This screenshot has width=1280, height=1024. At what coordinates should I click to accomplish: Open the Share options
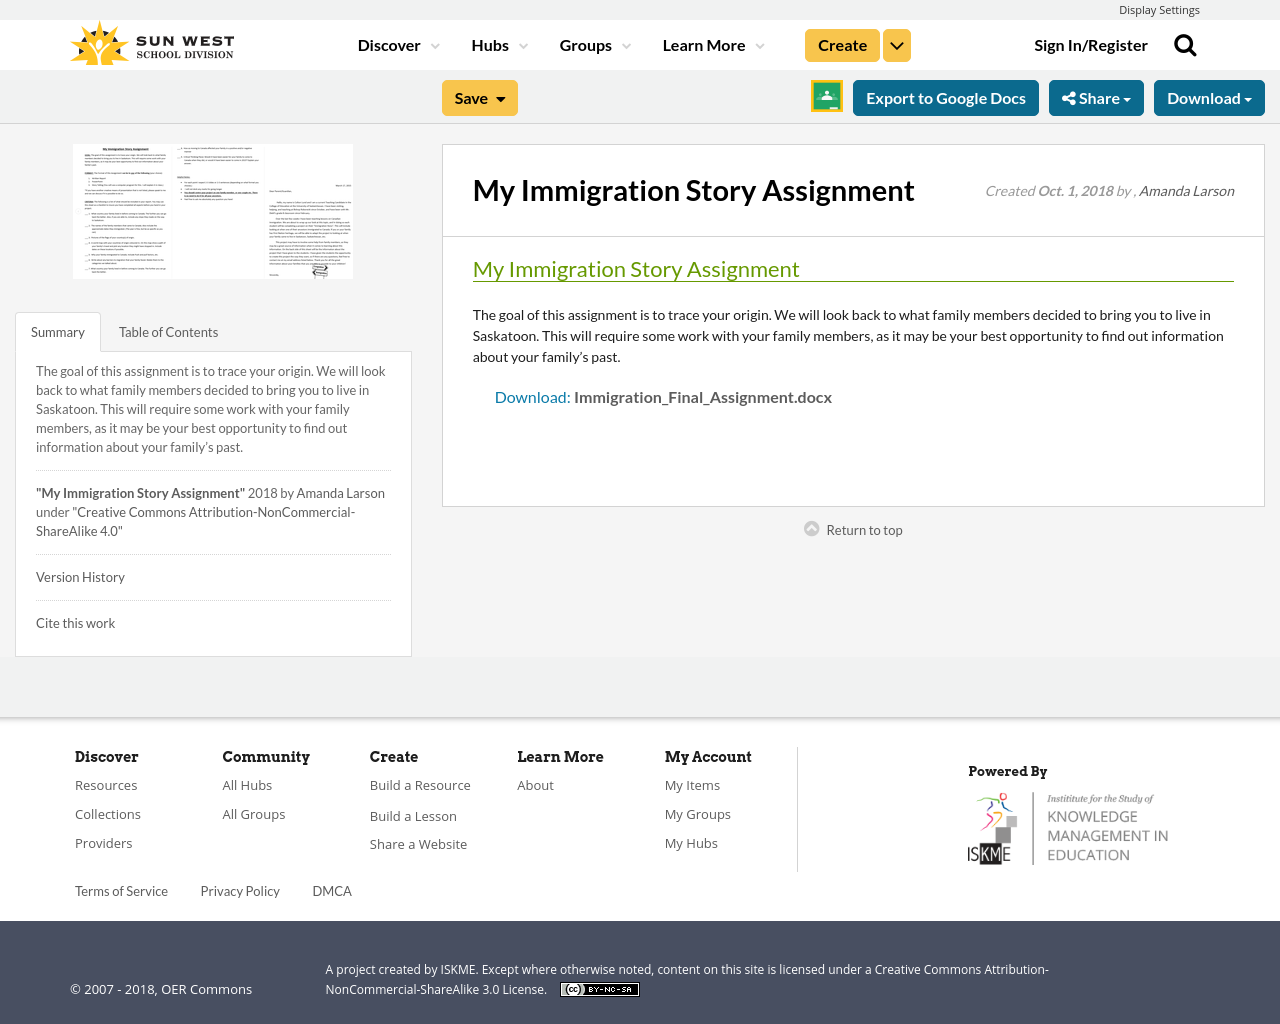point(1096,96)
